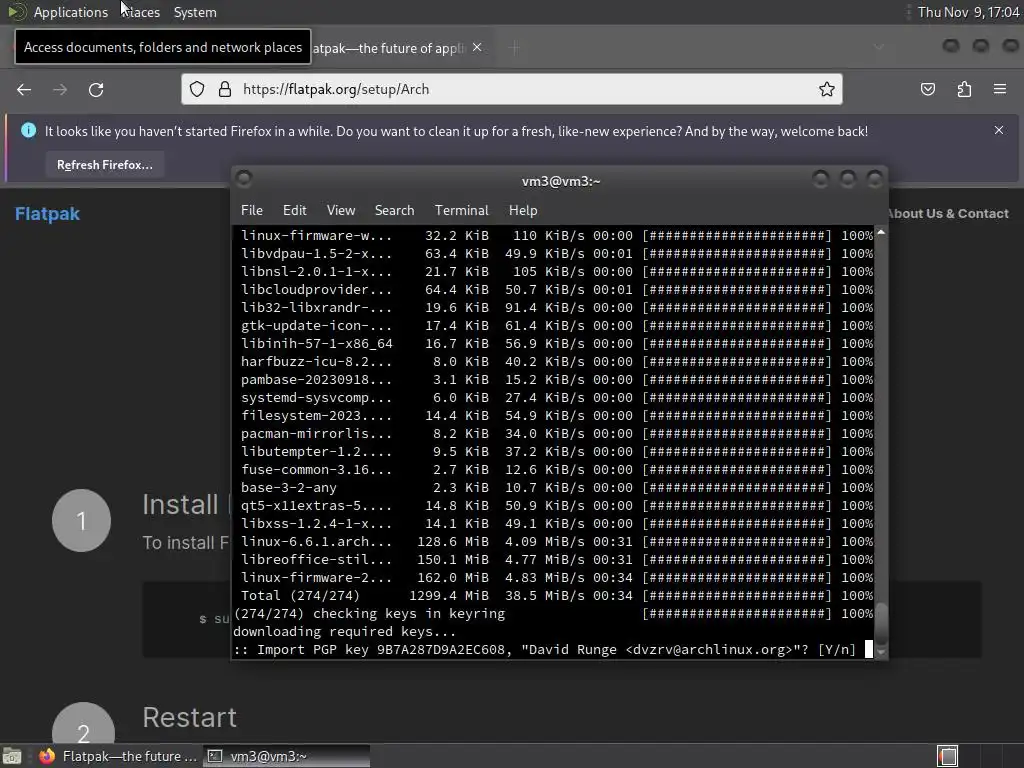
Task: Click the distribution logo icon in top panel
Action: (16, 12)
